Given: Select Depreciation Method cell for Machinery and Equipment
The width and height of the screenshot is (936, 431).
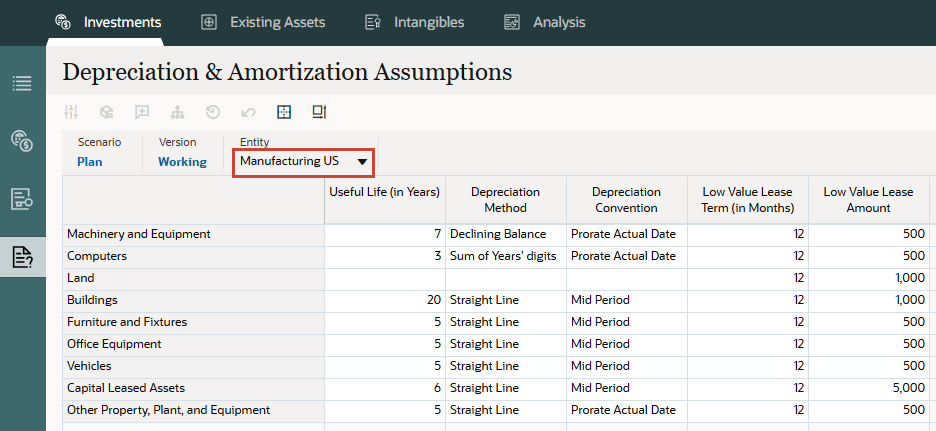Looking at the screenshot, I should [x=505, y=234].
